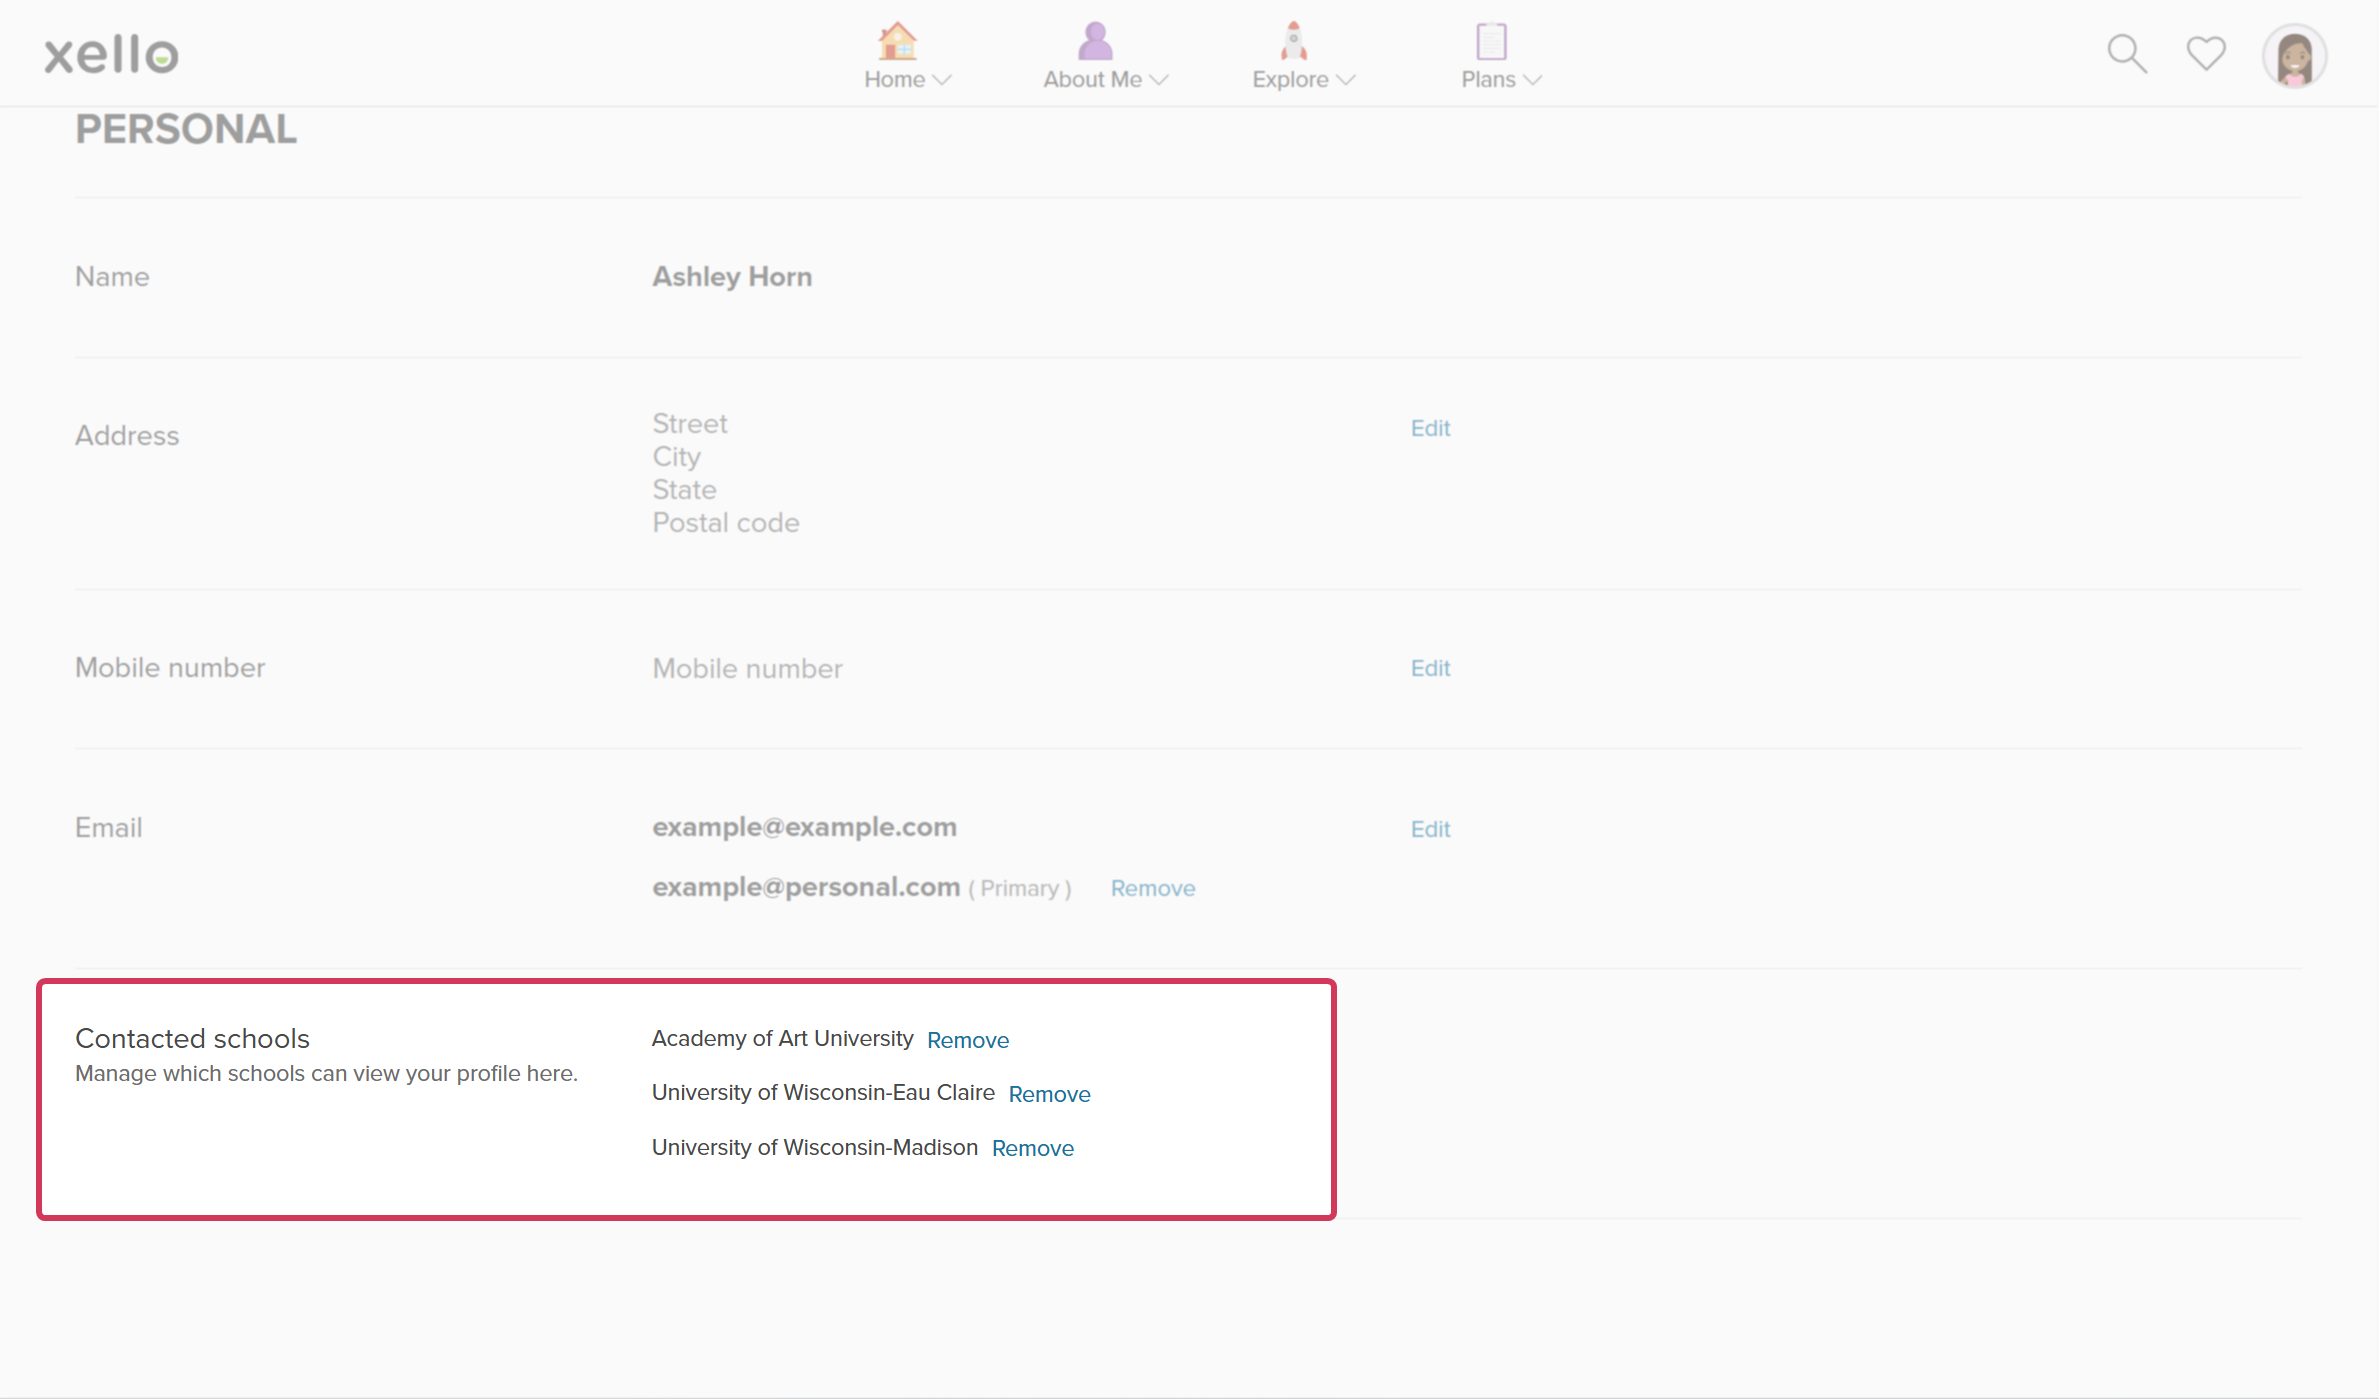Screen dimensions: 2379x1399
Task: Open search with the magnifying glass icon
Action: click(2126, 53)
